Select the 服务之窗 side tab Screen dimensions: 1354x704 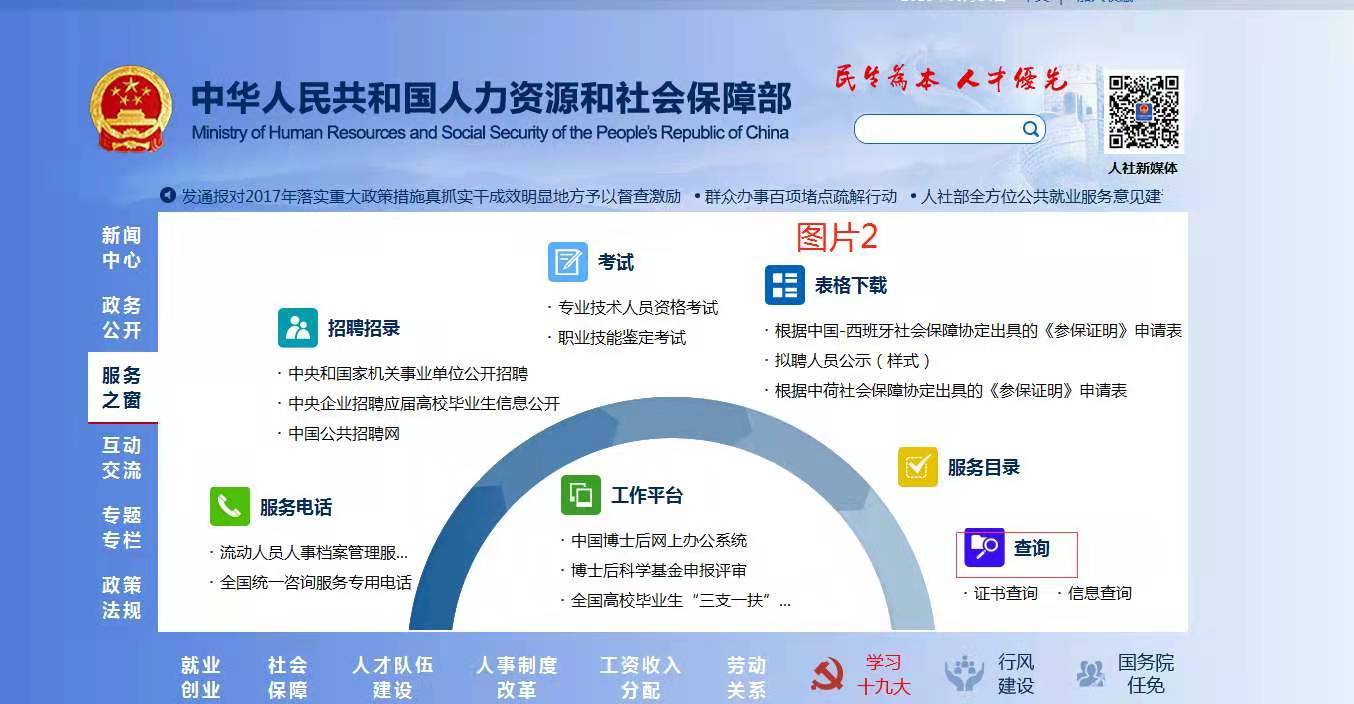pos(122,388)
